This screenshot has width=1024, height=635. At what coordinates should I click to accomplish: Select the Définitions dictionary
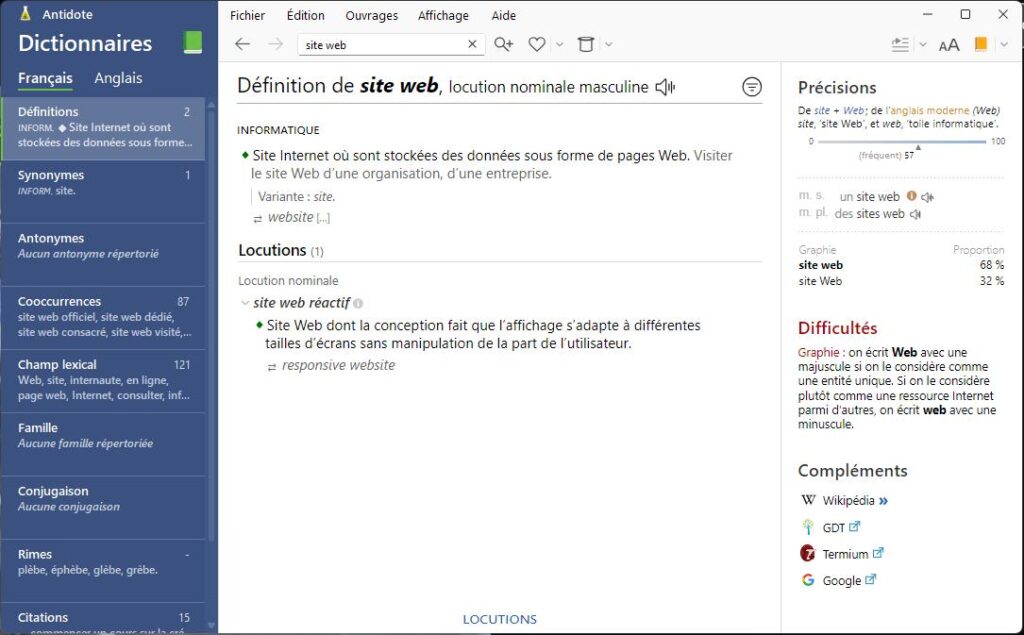pyautogui.click(x=103, y=129)
